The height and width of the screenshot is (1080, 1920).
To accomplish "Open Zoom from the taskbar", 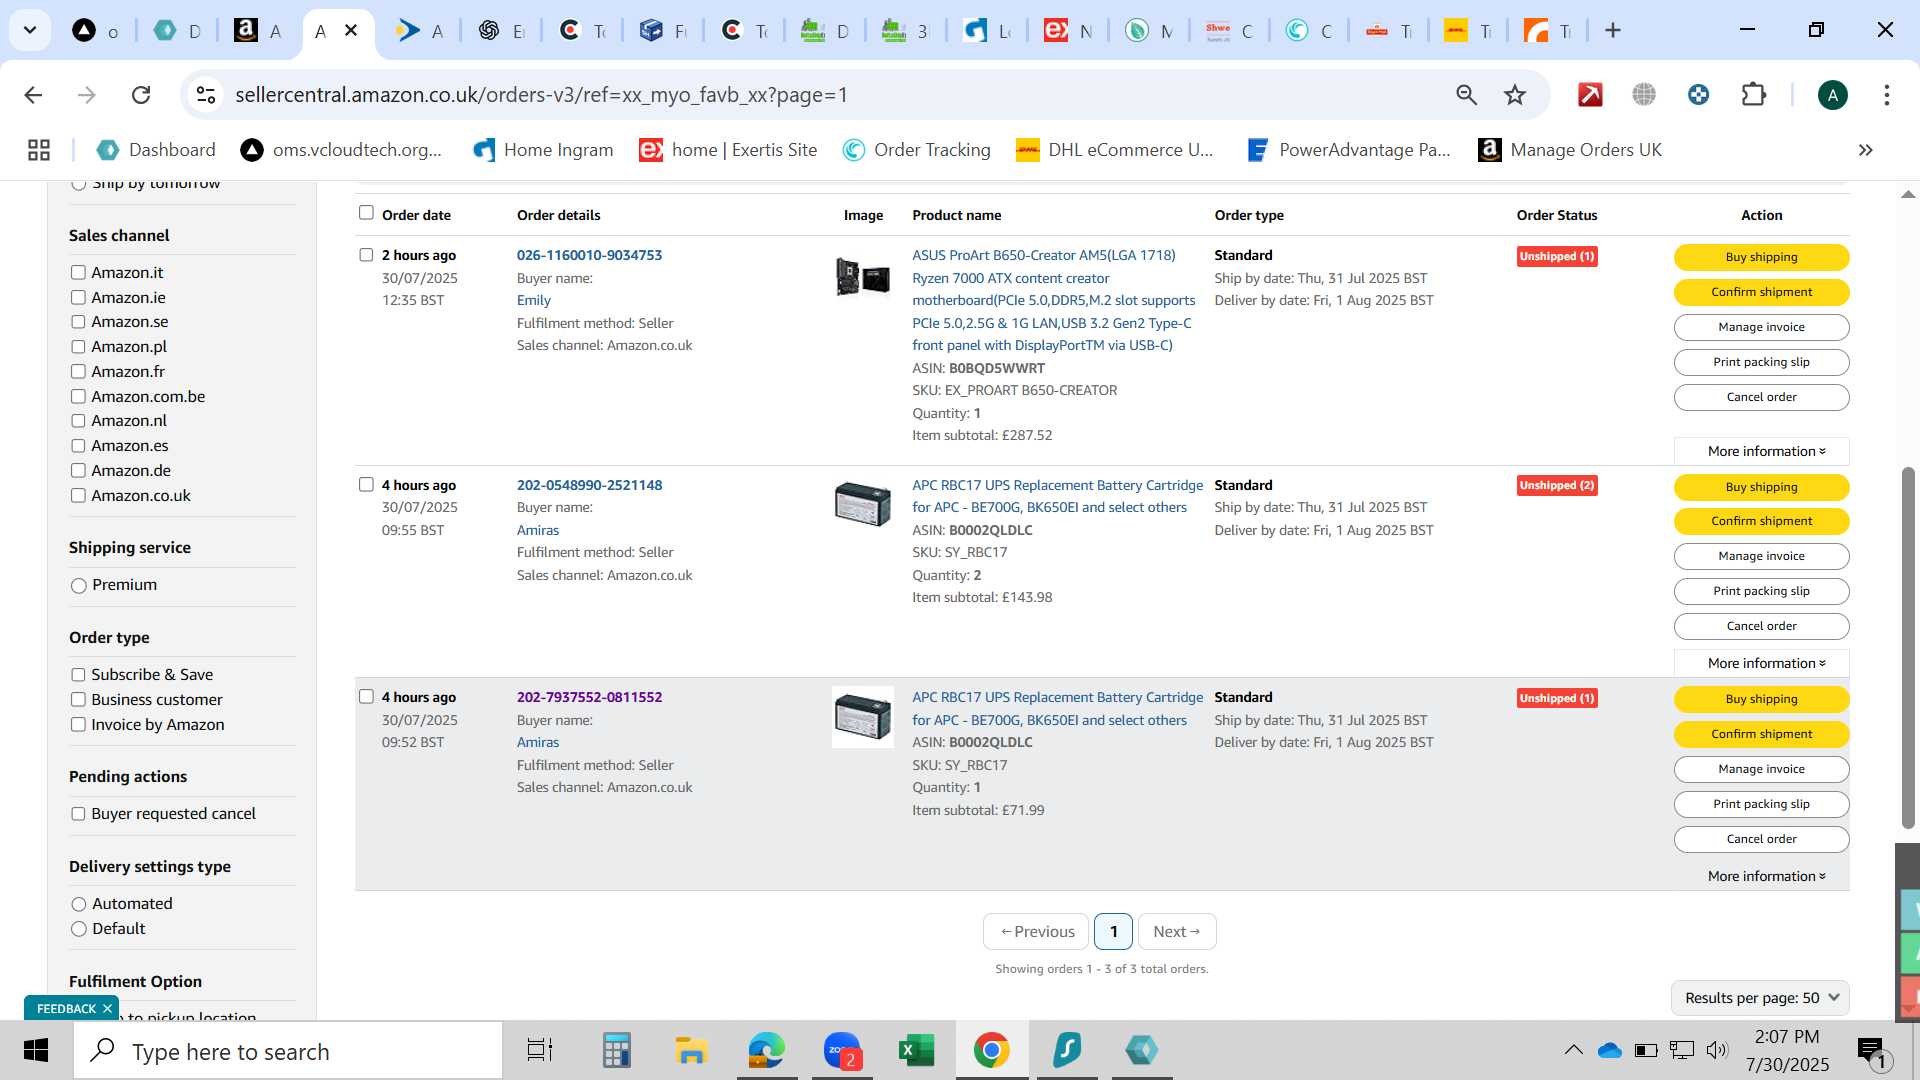I will [x=842, y=1051].
